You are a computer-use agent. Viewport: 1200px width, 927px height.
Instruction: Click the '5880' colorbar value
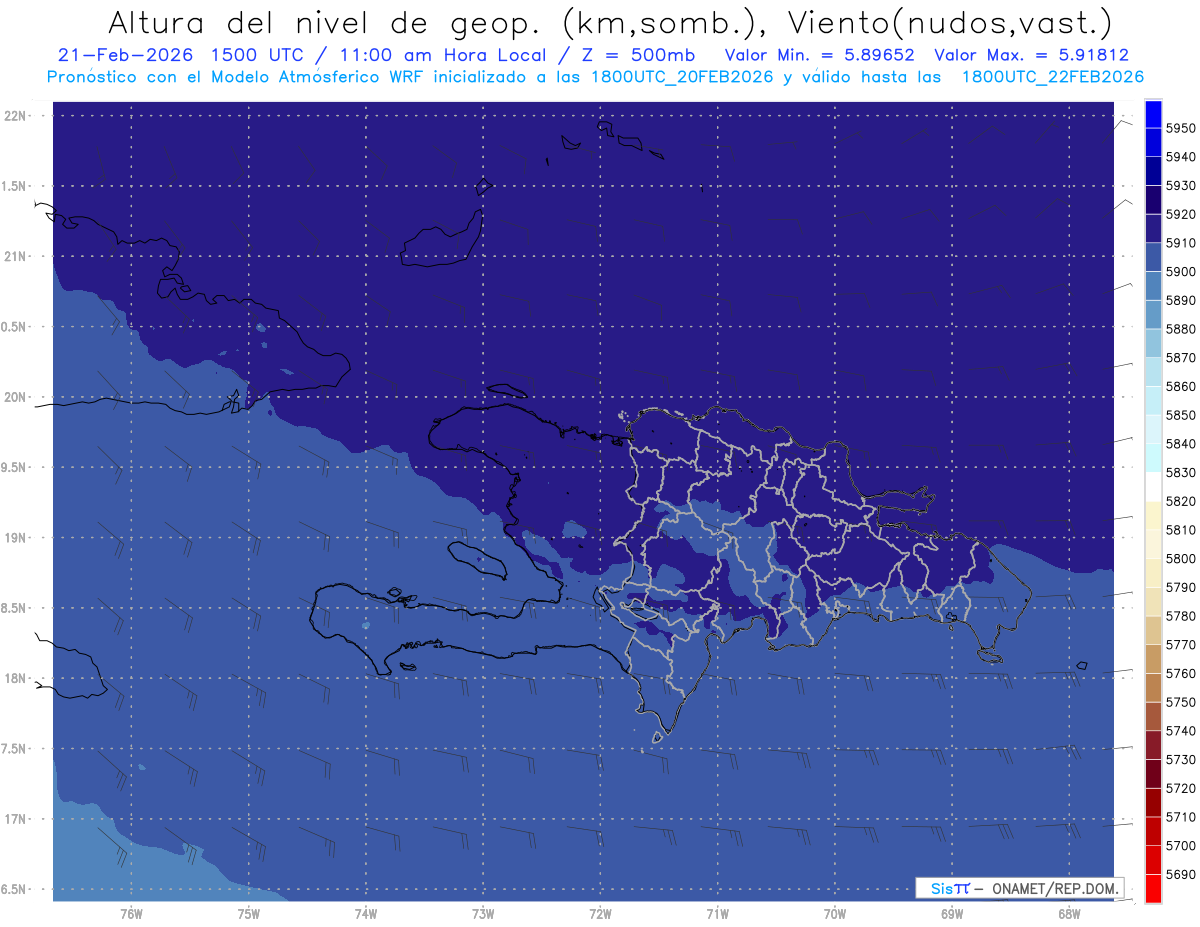[1180, 329]
